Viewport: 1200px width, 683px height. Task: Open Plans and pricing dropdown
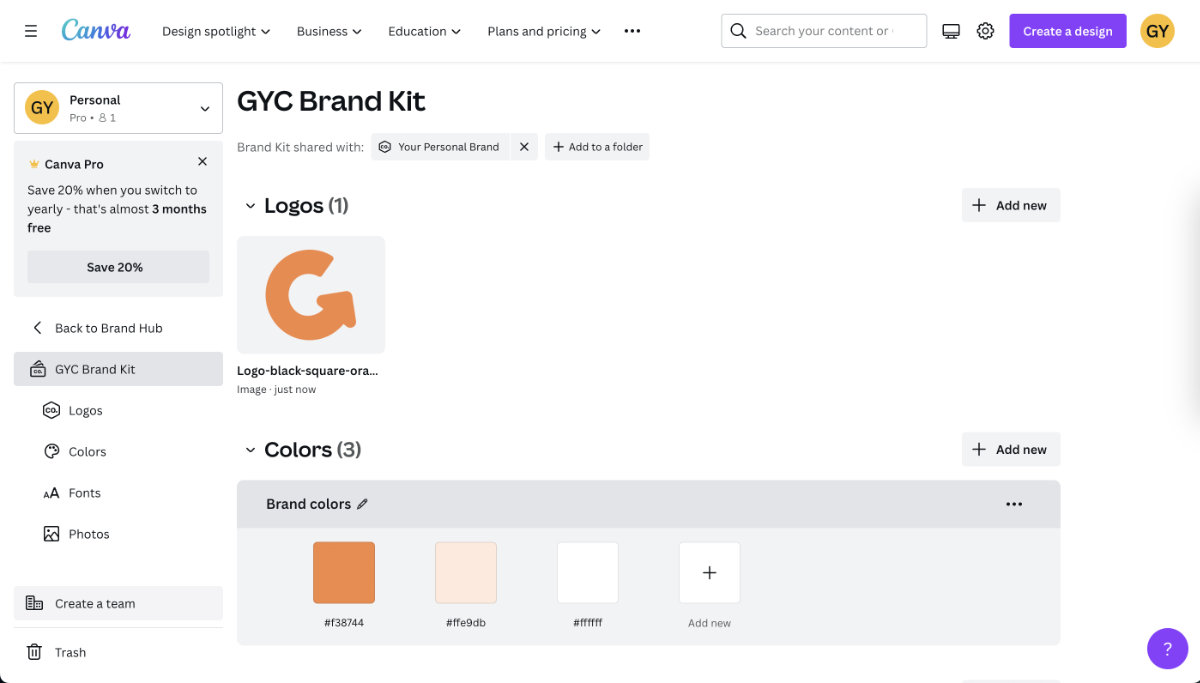[x=544, y=31]
